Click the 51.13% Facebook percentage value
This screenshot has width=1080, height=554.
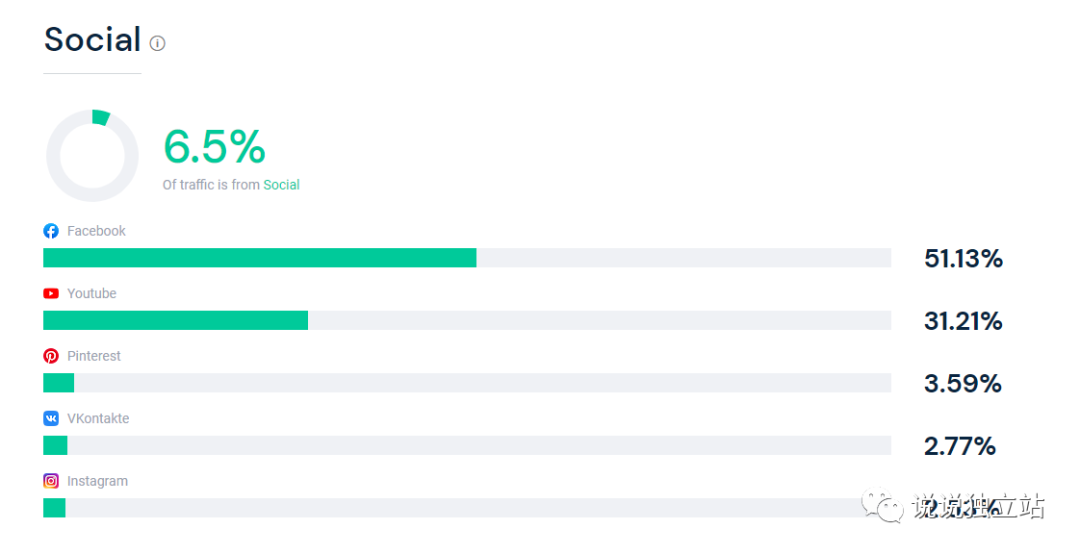(963, 259)
